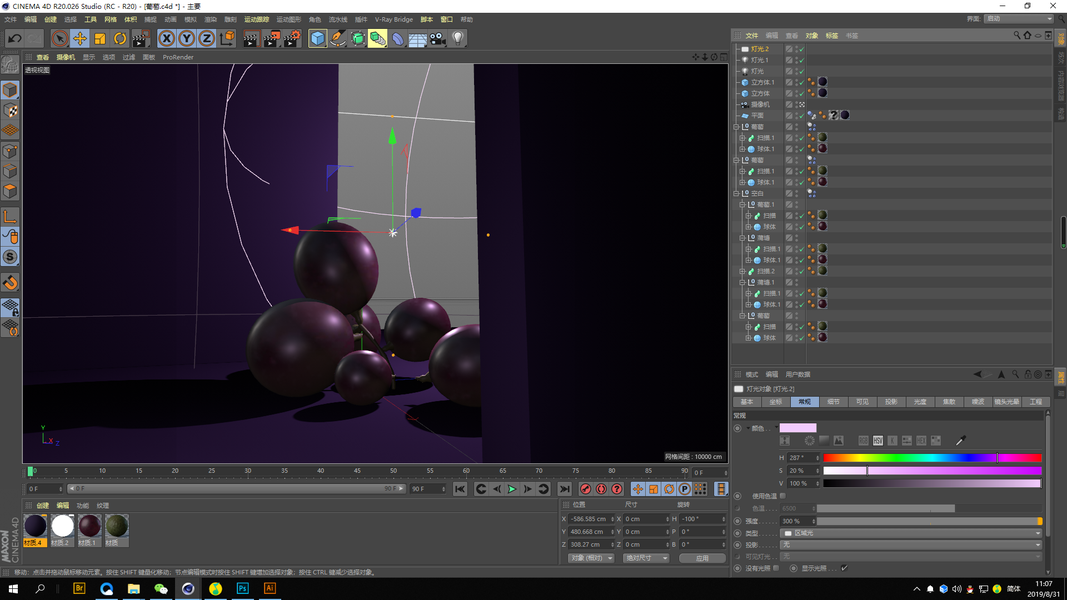Open the 对象 (相对) coordinate dropdown
Viewport: 1067px width, 600px height.
pos(590,558)
